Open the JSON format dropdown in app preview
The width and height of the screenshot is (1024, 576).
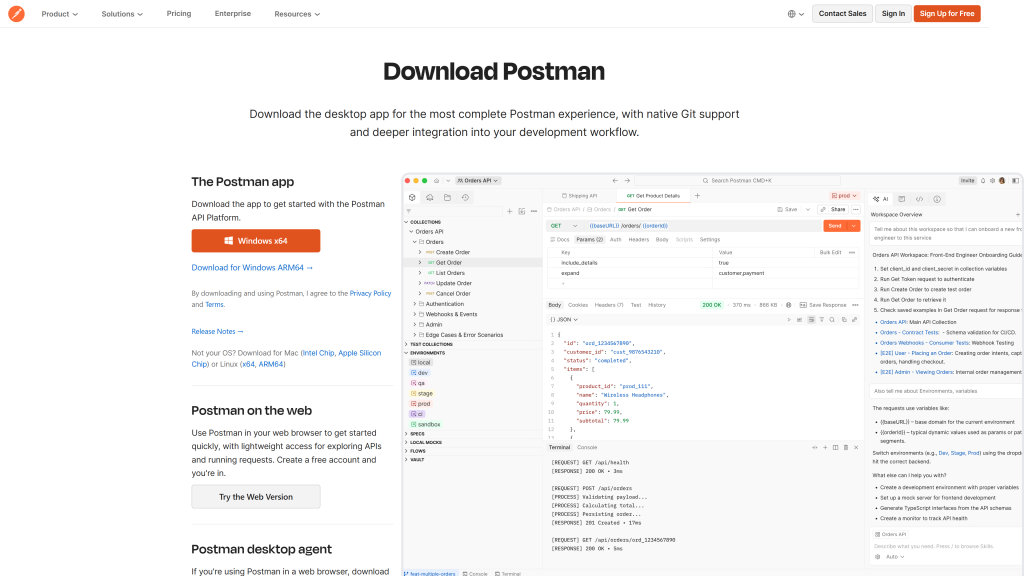[564, 319]
